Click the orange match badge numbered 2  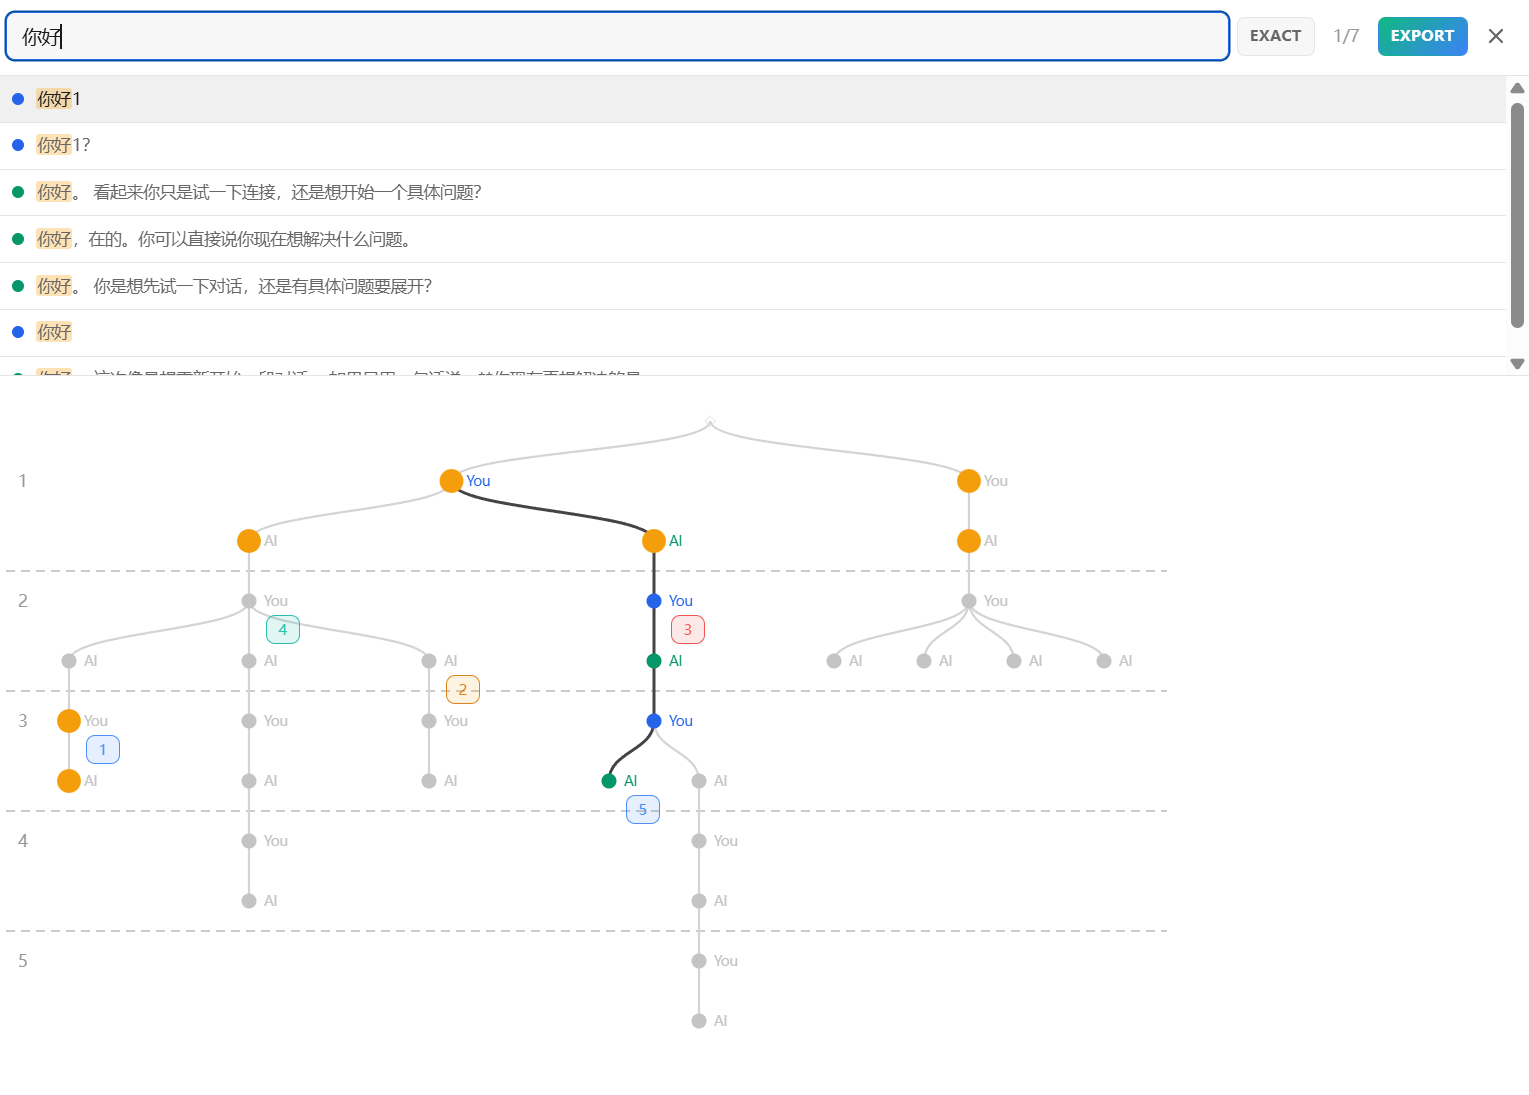click(x=462, y=689)
